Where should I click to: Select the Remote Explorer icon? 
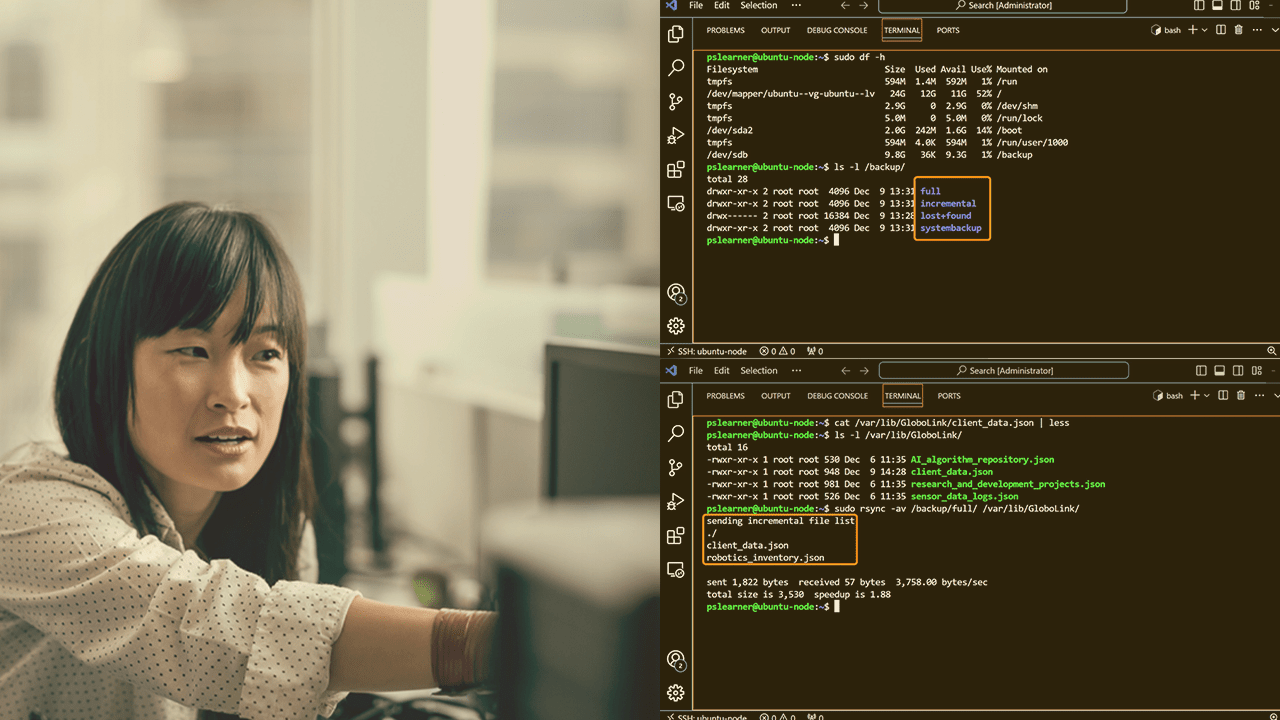[x=675, y=204]
